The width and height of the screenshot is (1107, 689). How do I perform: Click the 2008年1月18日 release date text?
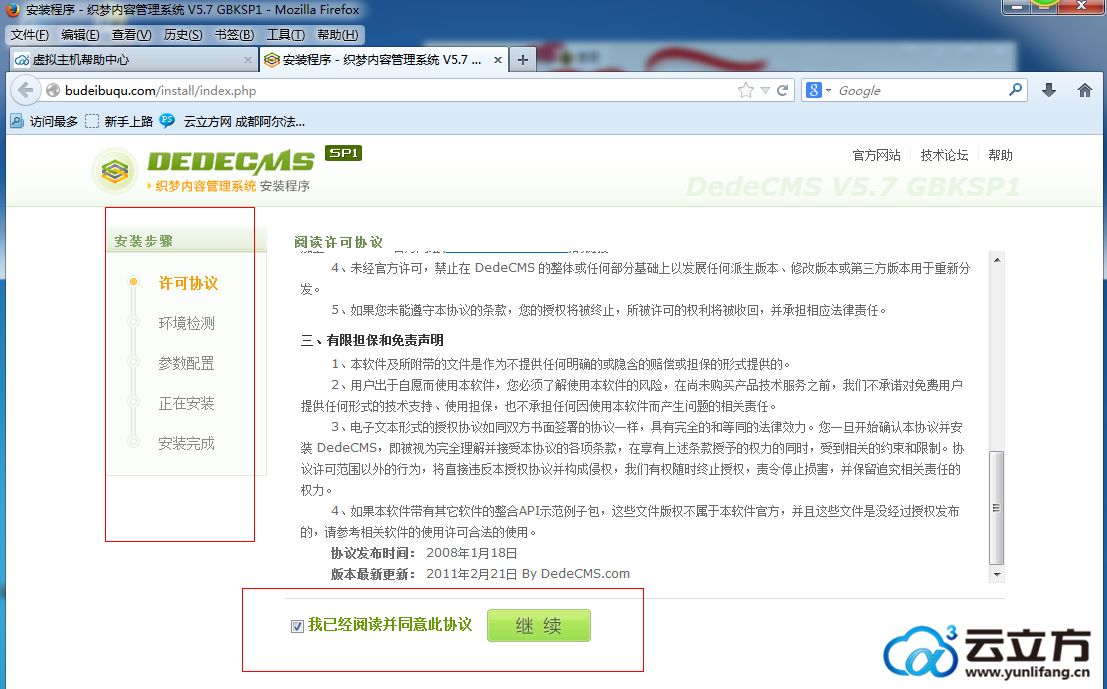click(x=472, y=553)
